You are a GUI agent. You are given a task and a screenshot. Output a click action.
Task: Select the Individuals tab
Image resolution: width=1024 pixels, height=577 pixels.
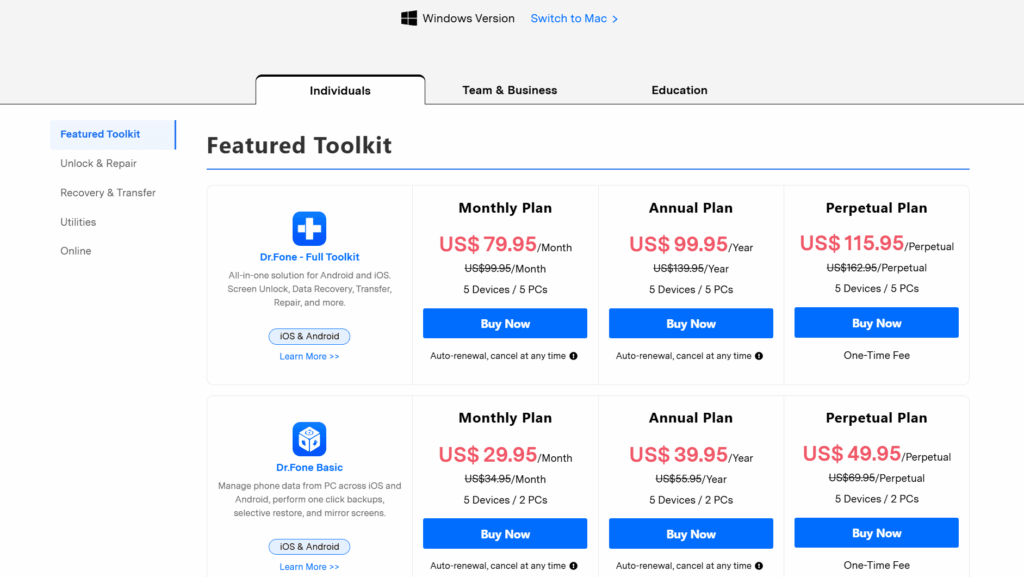[x=340, y=91]
